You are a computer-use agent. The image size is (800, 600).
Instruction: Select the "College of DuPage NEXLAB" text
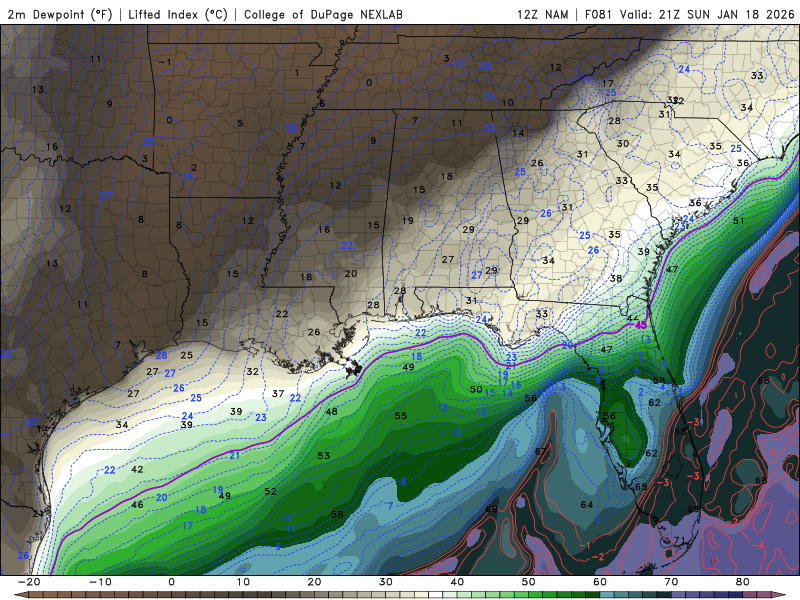323,14
